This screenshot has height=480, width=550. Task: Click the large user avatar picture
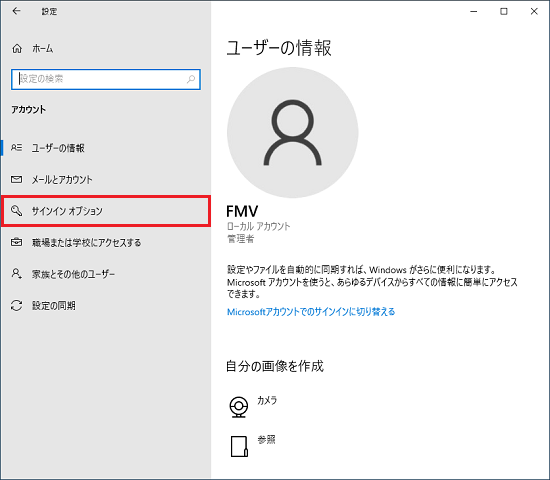click(293, 133)
